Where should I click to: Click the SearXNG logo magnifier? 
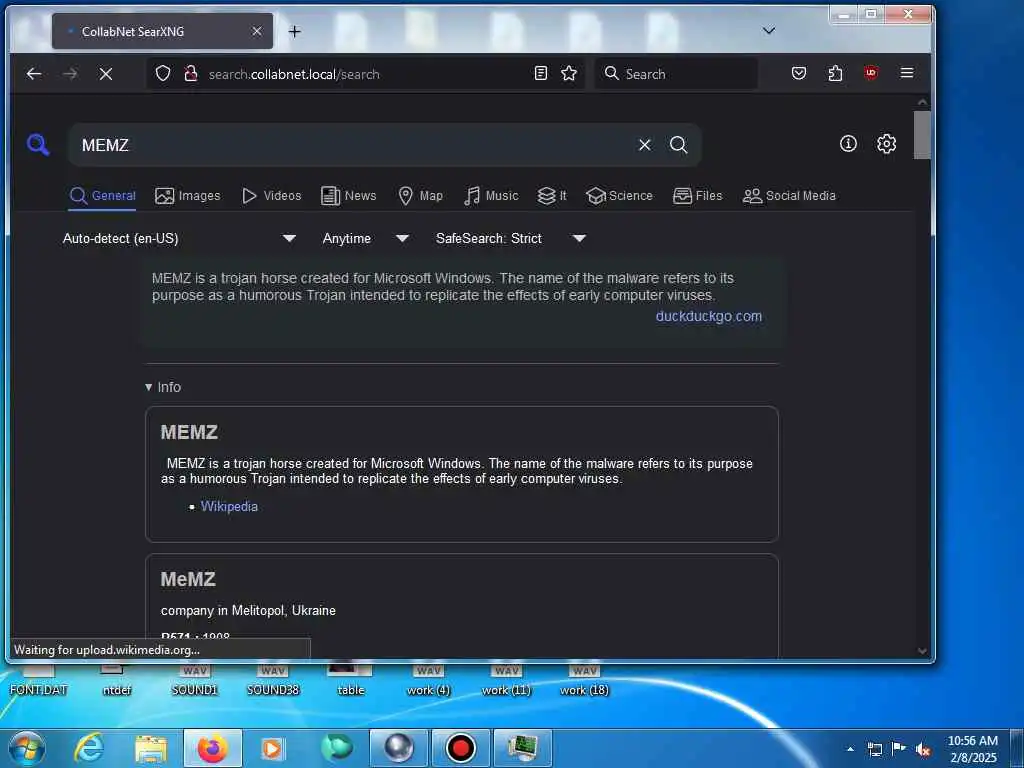click(38, 144)
